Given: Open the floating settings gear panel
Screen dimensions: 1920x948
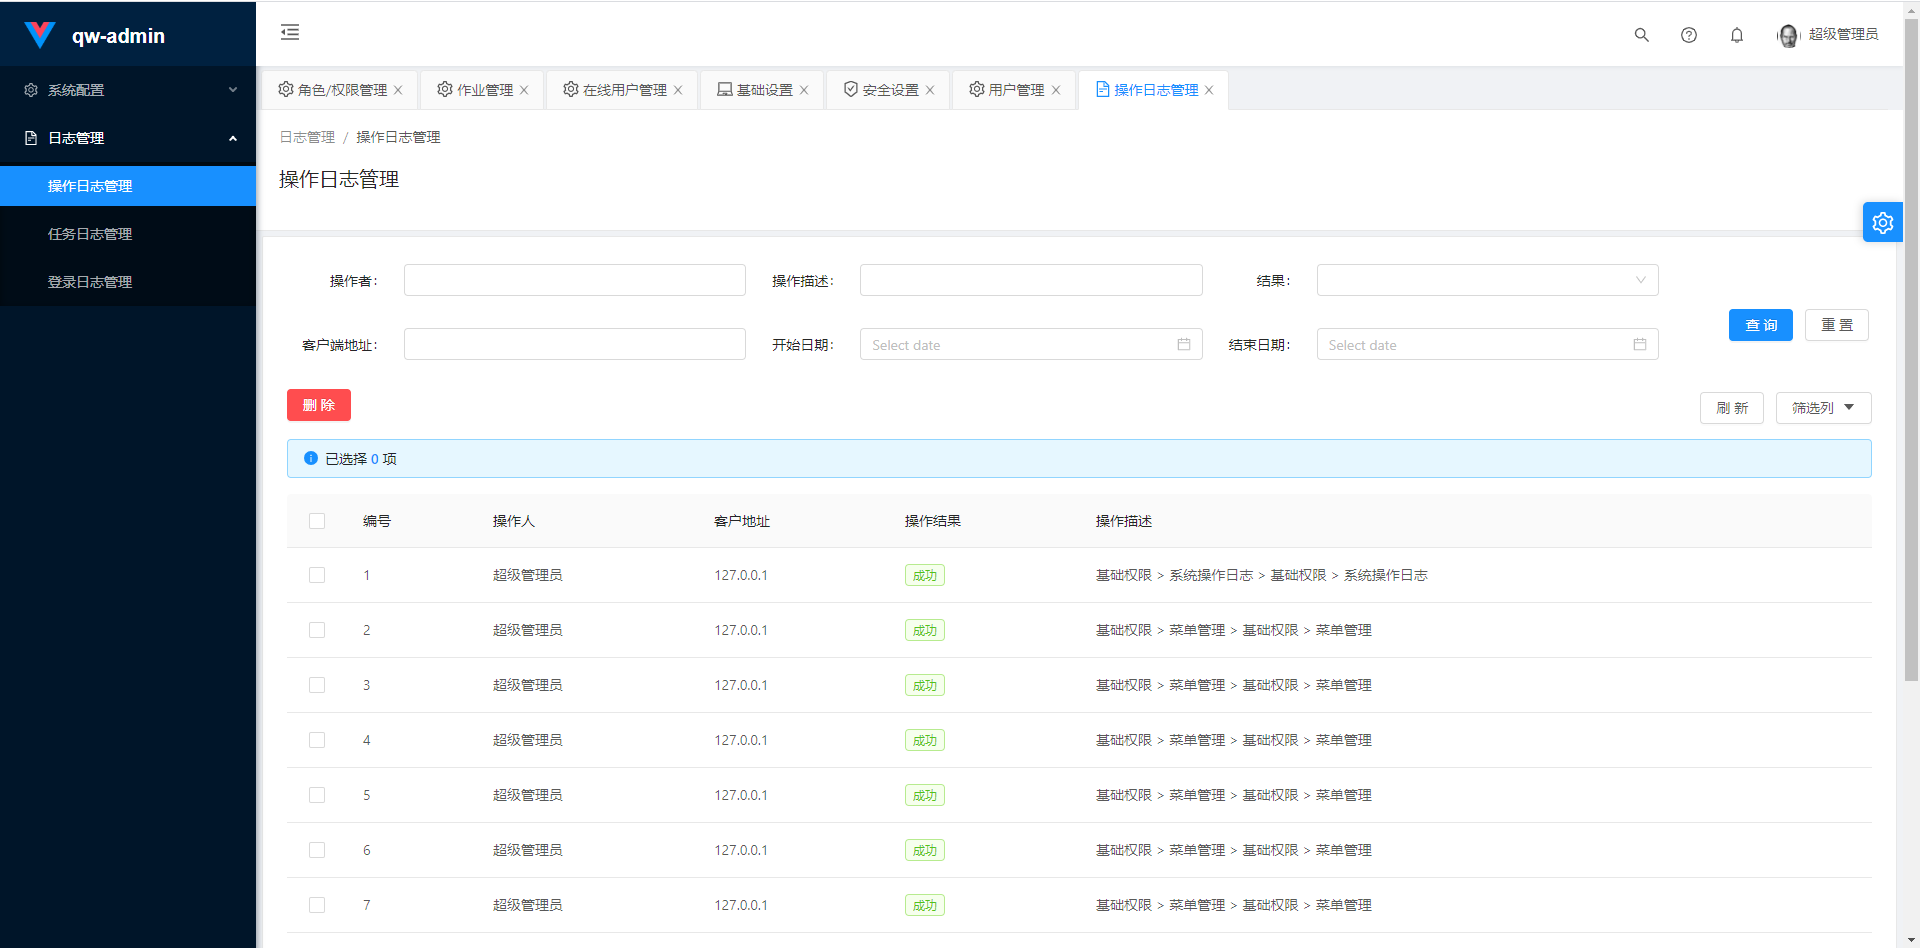Looking at the screenshot, I should [x=1883, y=222].
